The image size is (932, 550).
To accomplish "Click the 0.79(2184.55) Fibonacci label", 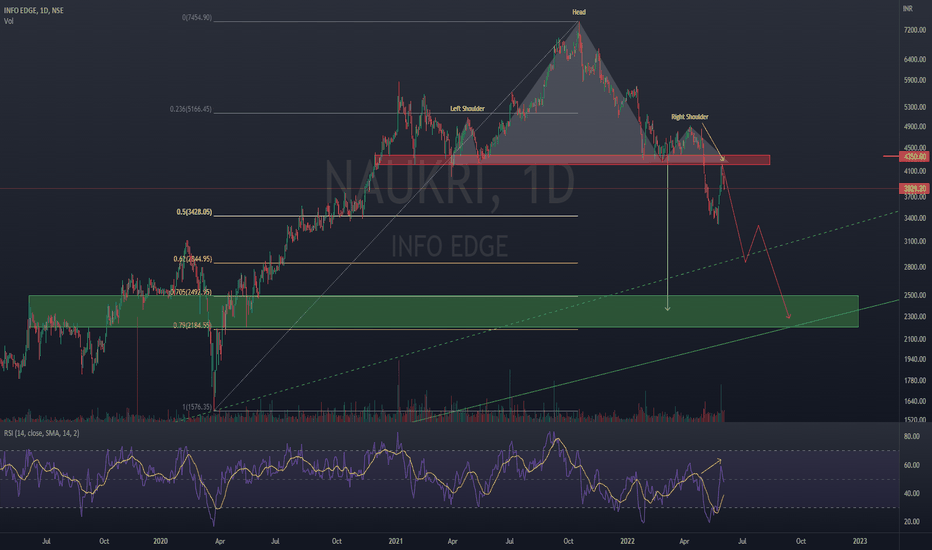I will pos(192,325).
